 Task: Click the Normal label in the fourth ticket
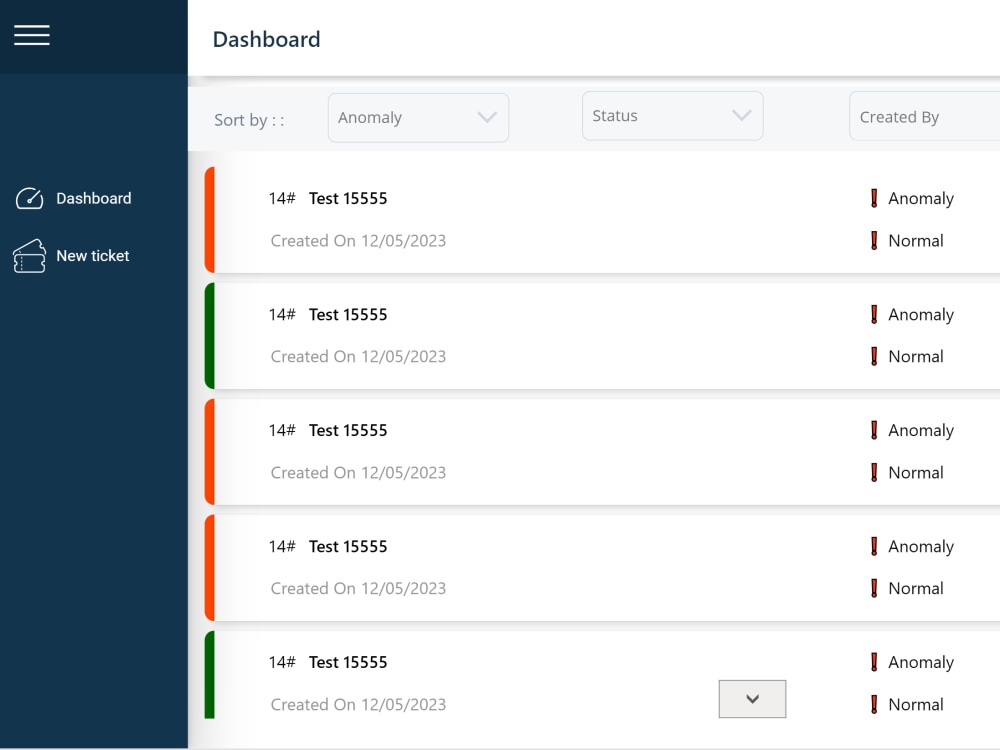click(916, 588)
